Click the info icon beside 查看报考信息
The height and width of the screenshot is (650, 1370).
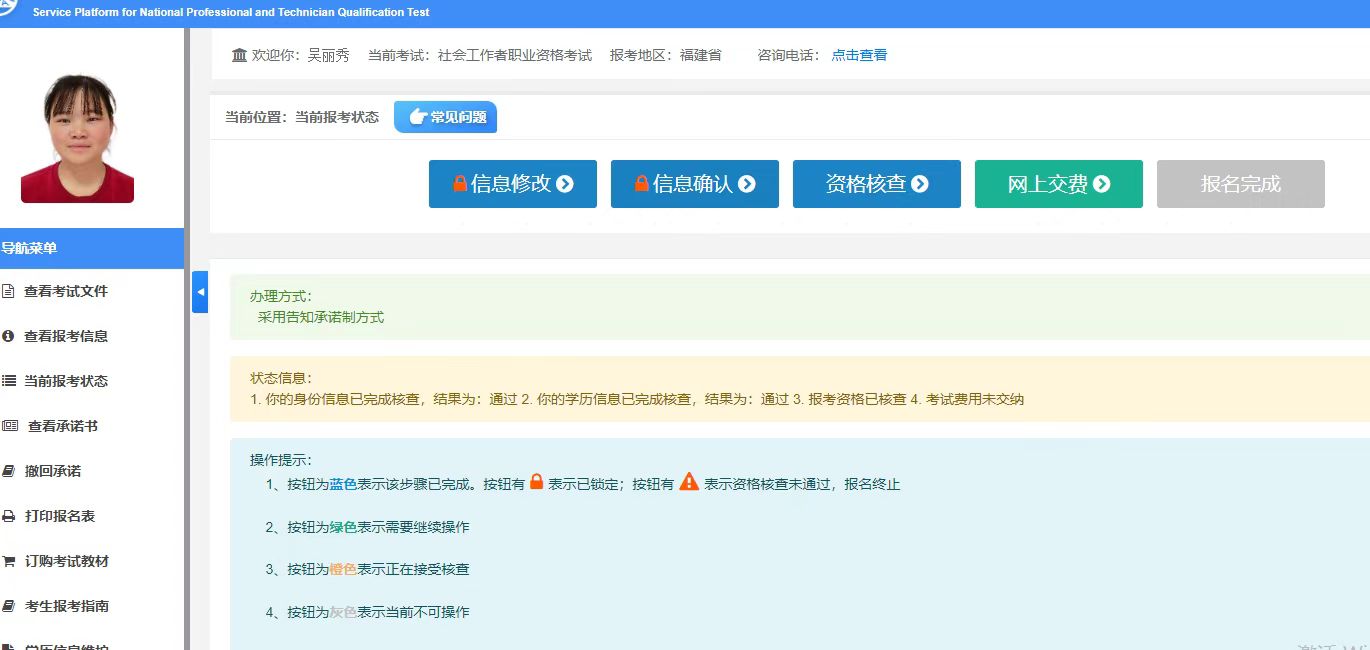coord(9,337)
